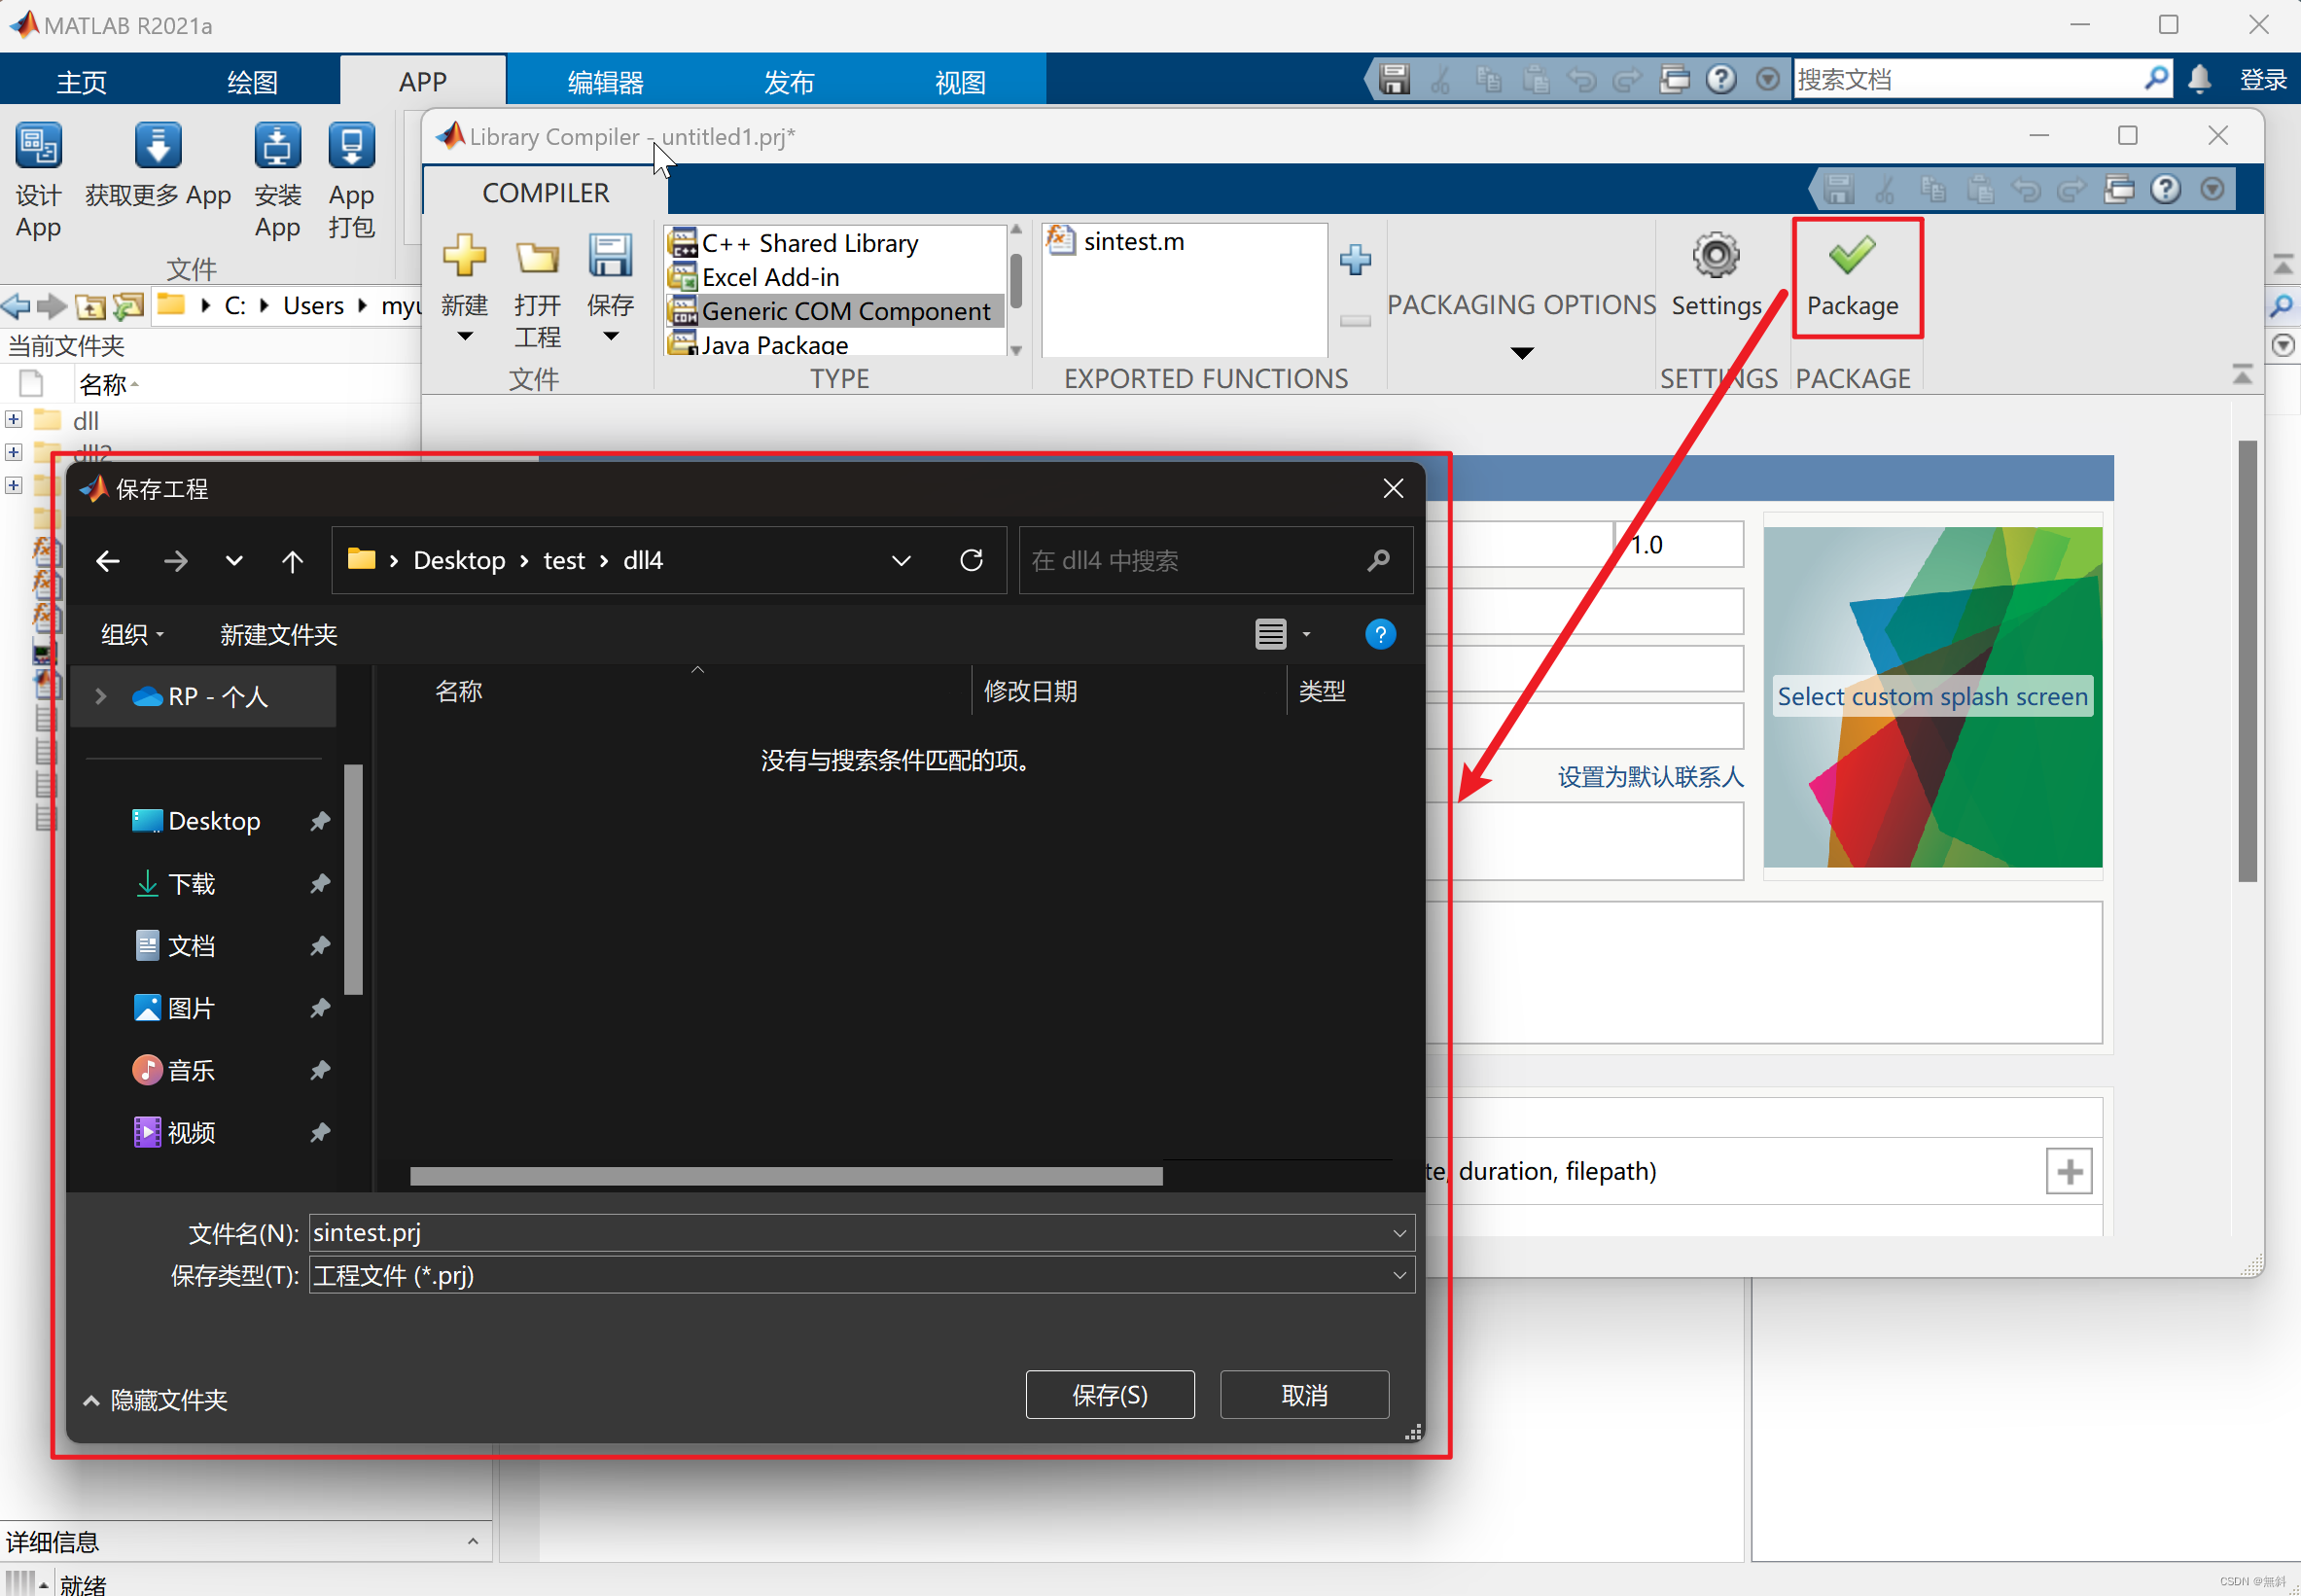Click the 设计 App icon
2301x1596 pixels.
coord(38,147)
